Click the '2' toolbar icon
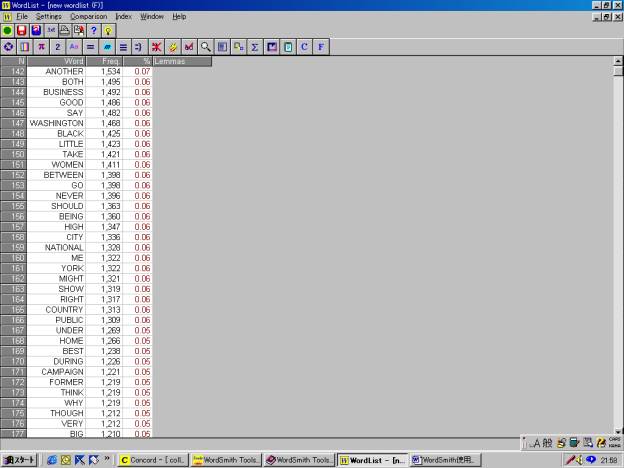The image size is (624, 468). point(58,47)
